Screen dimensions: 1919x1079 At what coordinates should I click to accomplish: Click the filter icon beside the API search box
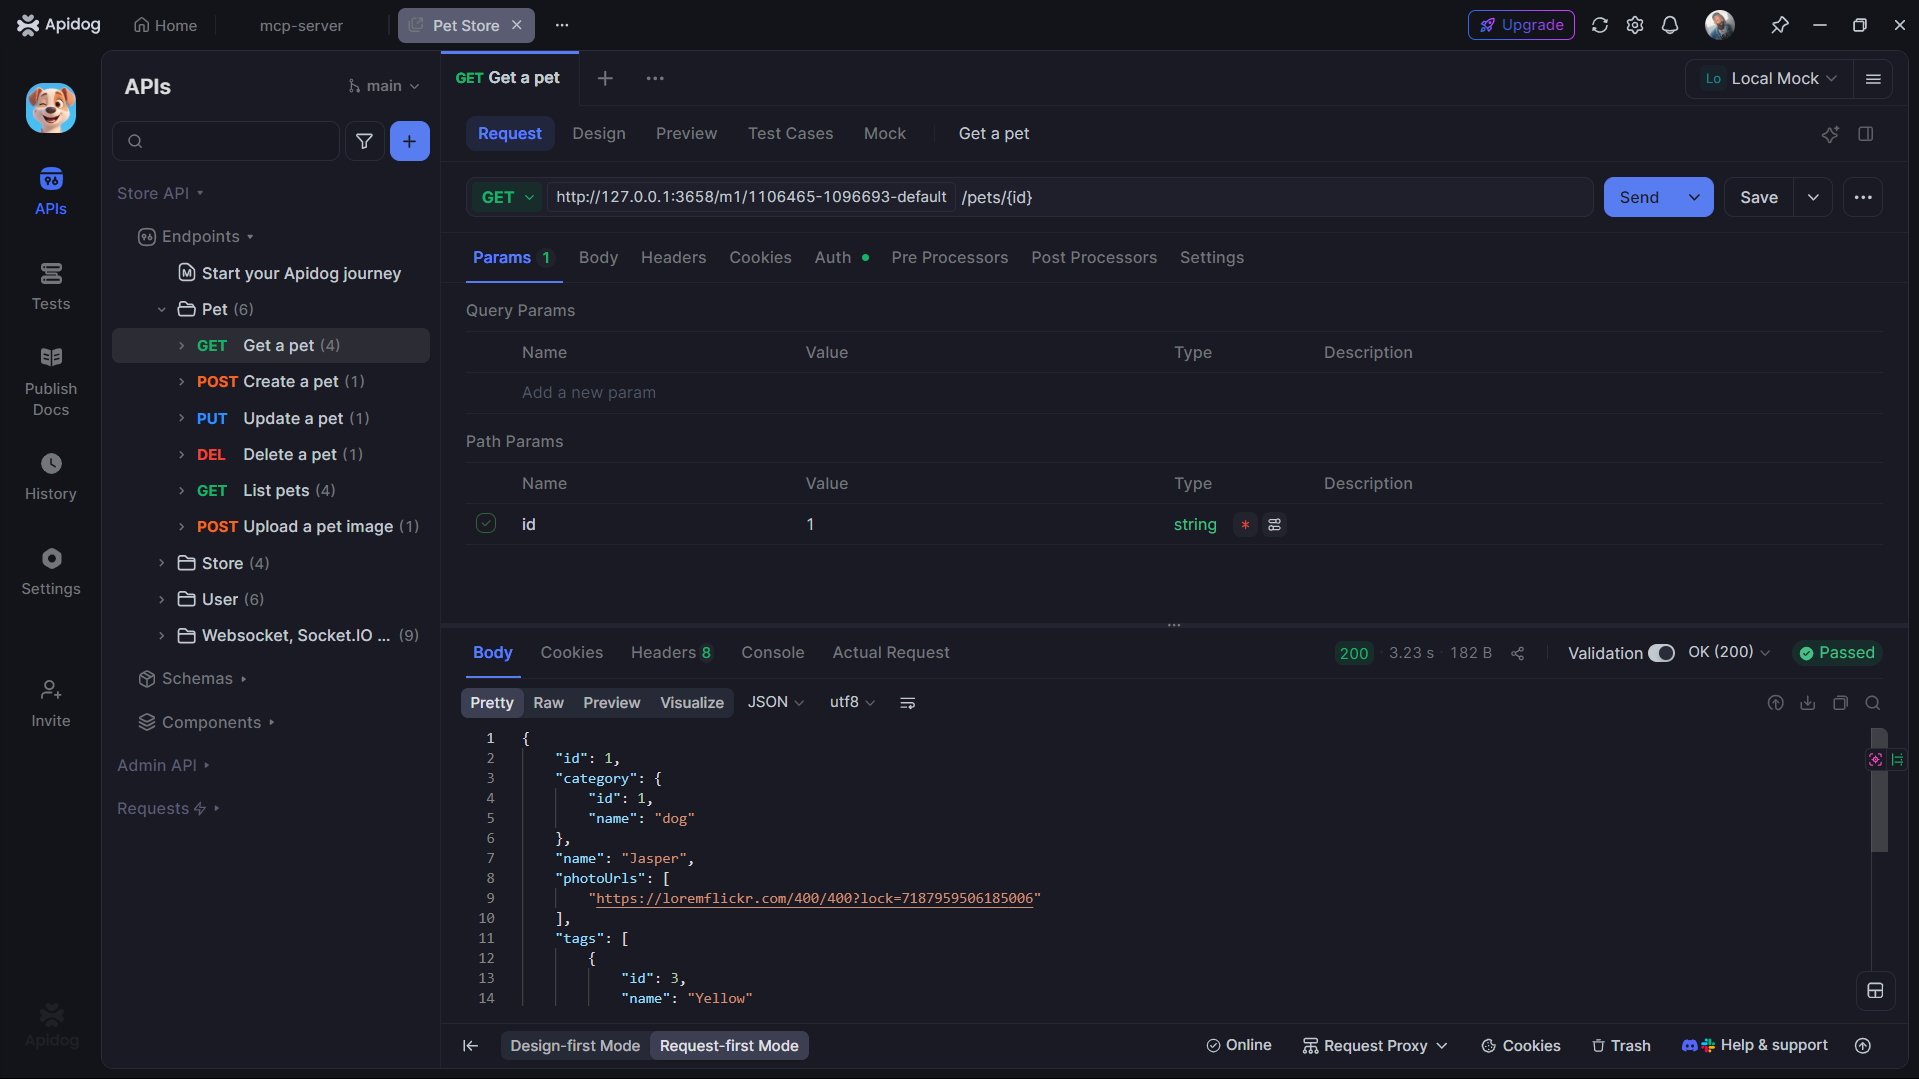tap(364, 141)
